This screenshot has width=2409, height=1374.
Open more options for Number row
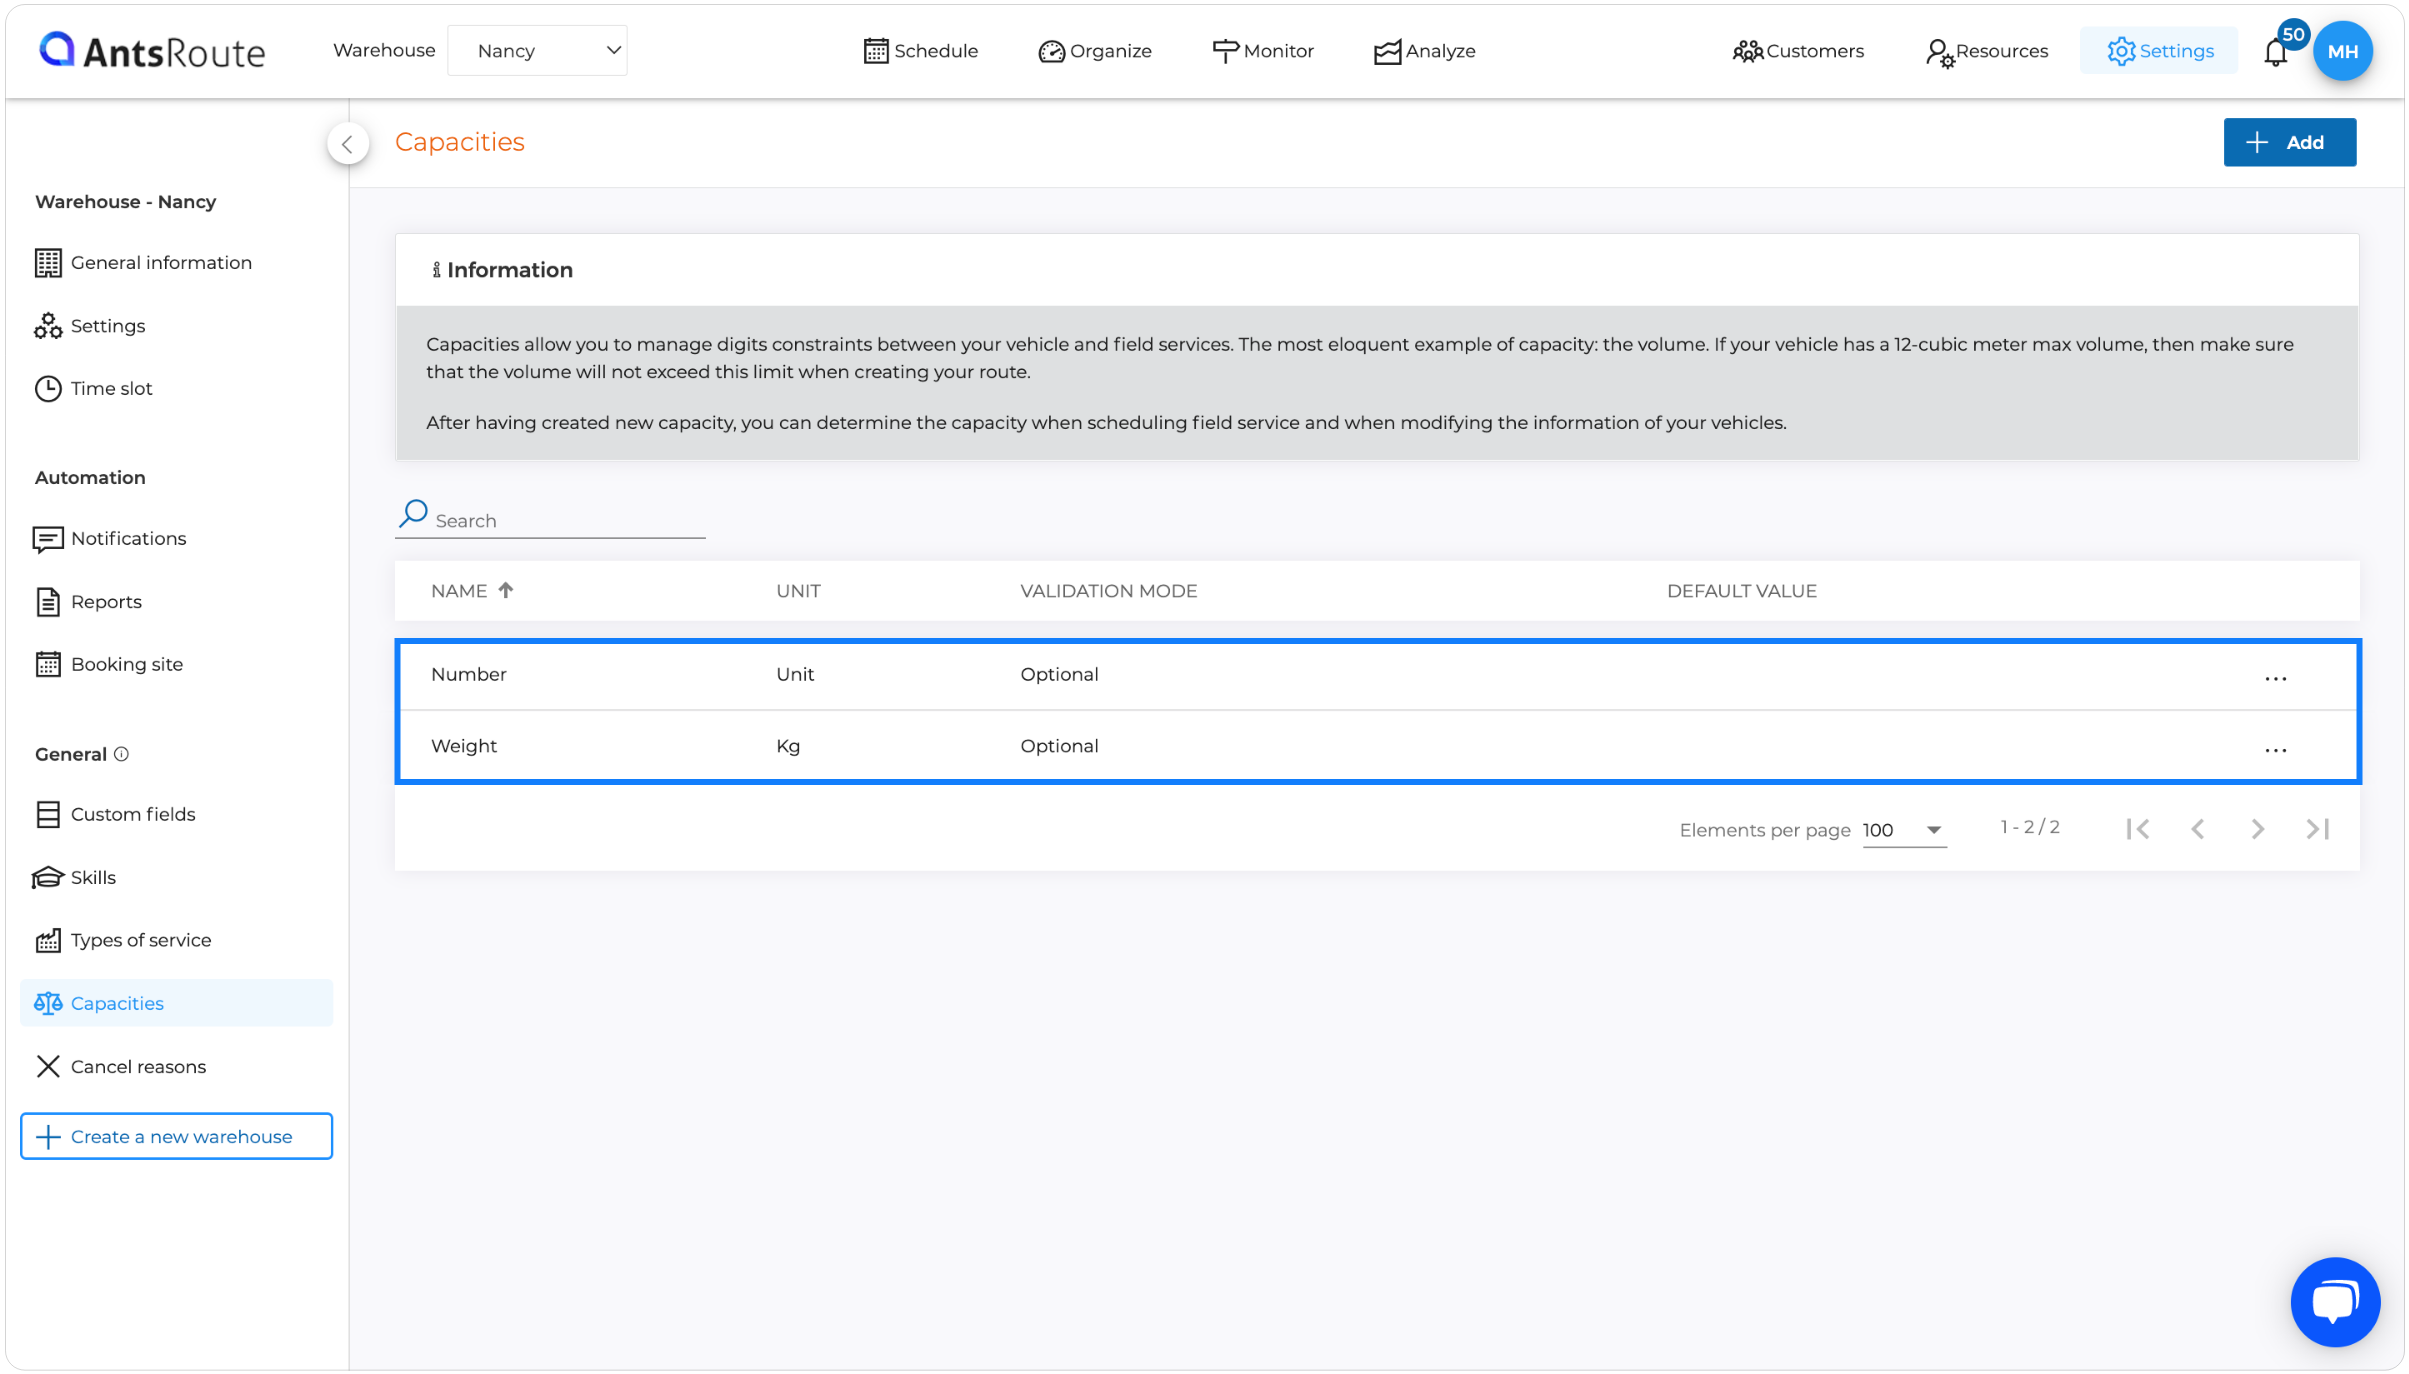click(2276, 678)
